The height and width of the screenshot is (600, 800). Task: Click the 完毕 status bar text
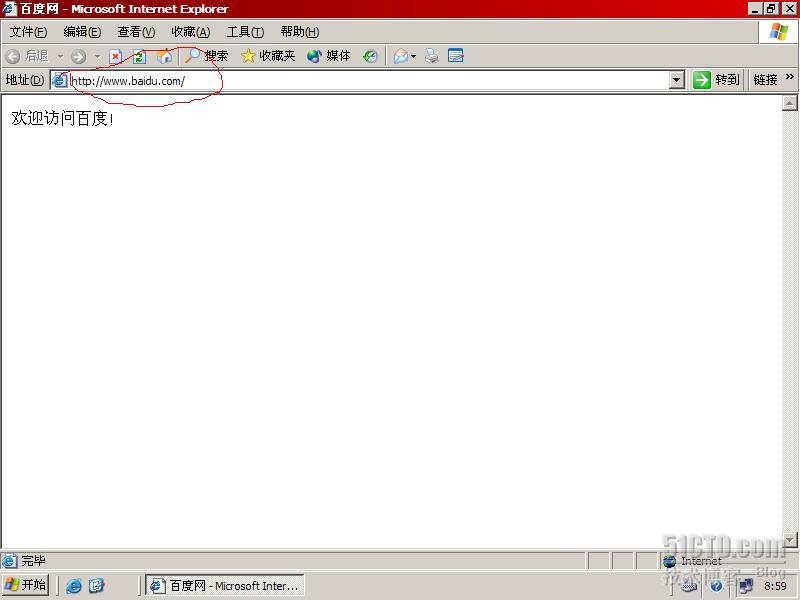(x=33, y=561)
